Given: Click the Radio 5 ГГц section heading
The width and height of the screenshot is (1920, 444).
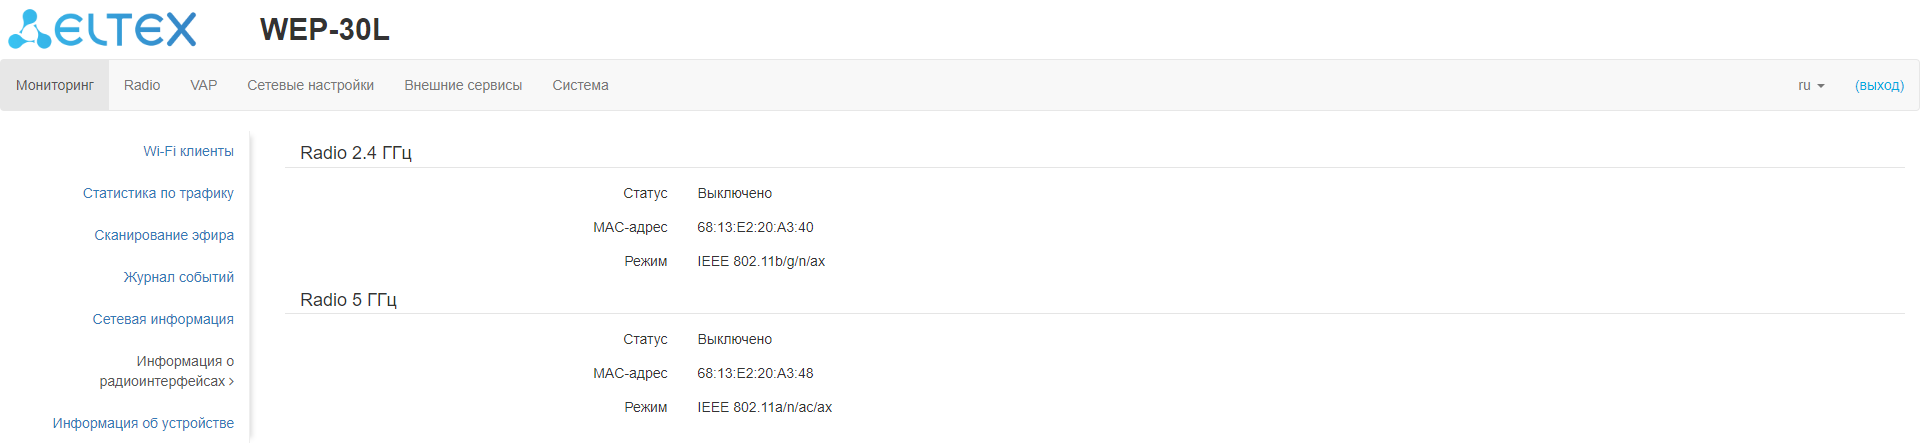Looking at the screenshot, I should (x=348, y=299).
